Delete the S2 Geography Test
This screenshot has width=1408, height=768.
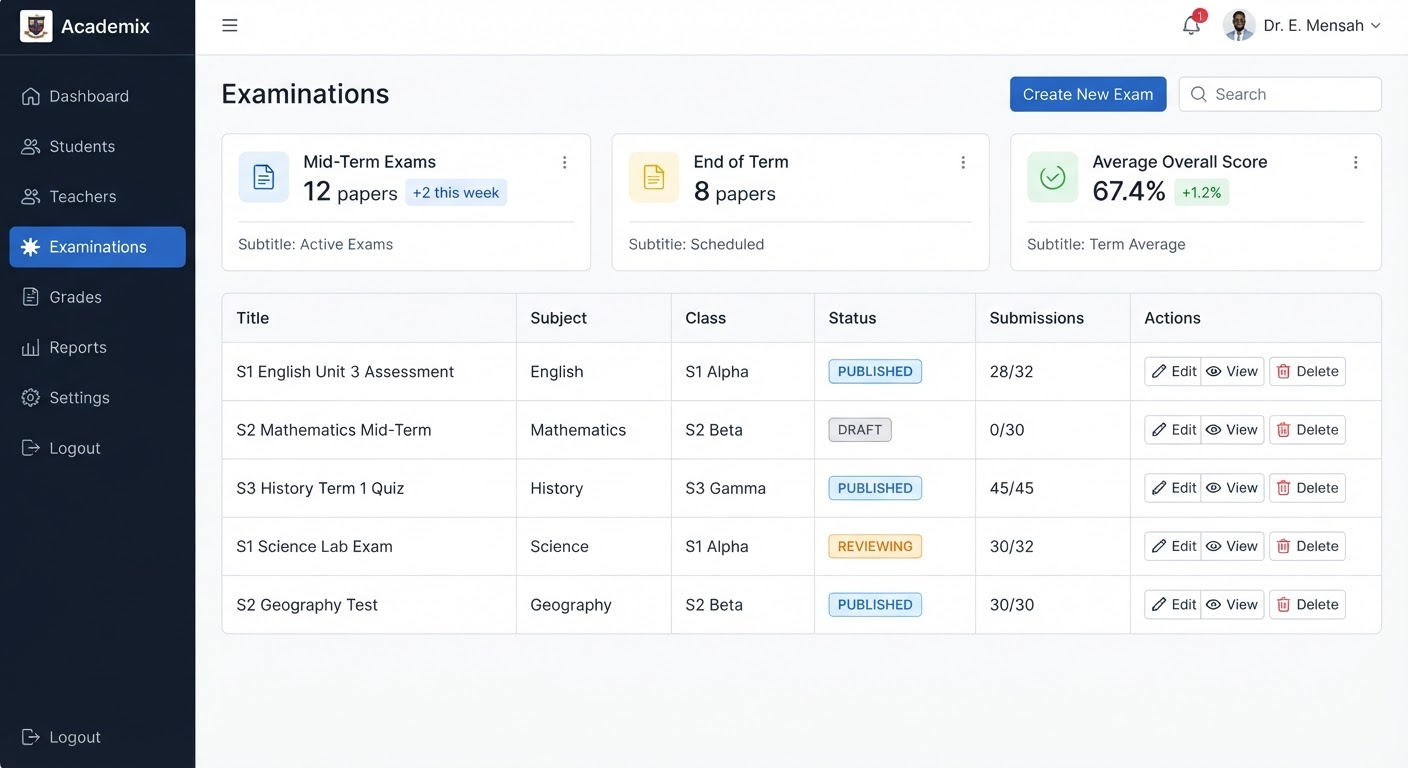[x=1307, y=604]
